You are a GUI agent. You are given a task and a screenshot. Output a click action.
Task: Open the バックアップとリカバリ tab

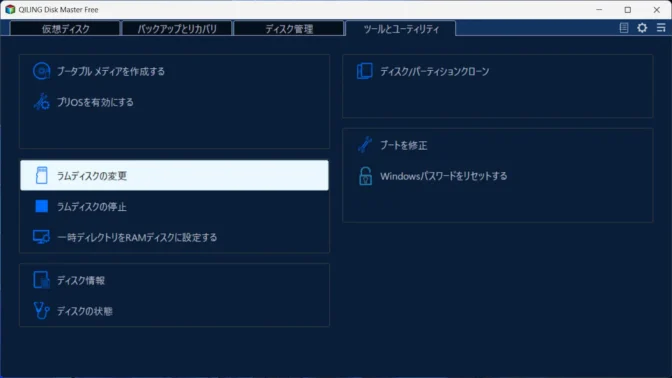tap(177, 29)
